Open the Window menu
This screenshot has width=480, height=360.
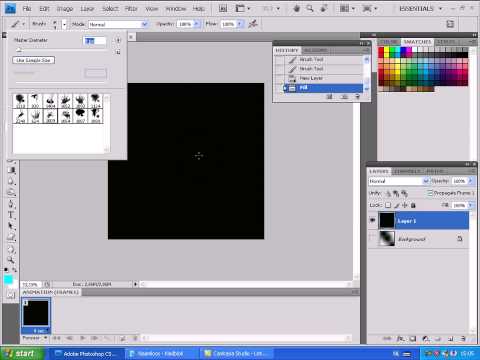(176, 9)
